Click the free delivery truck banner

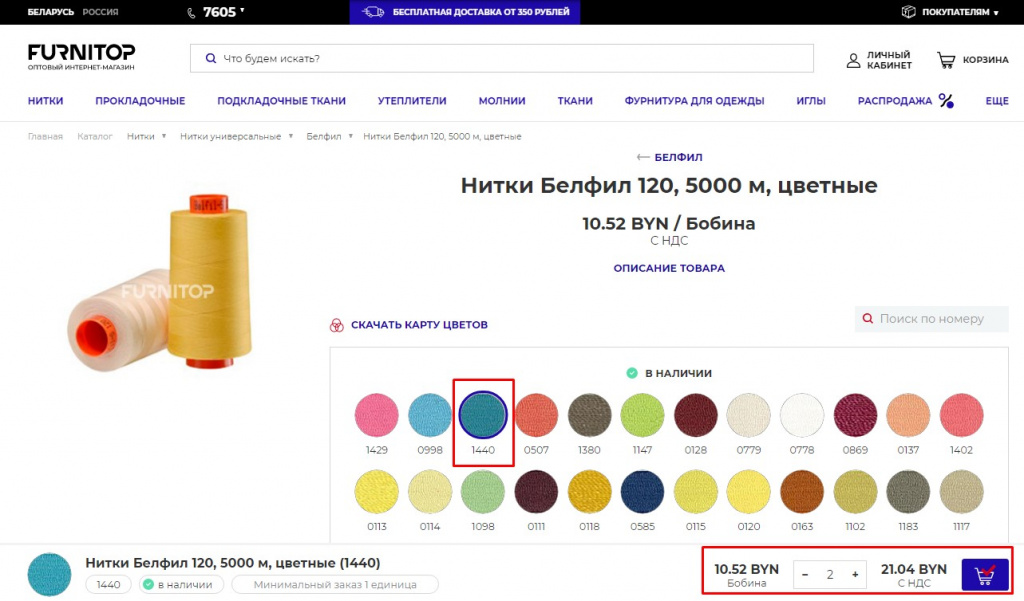(x=464, y=12)
